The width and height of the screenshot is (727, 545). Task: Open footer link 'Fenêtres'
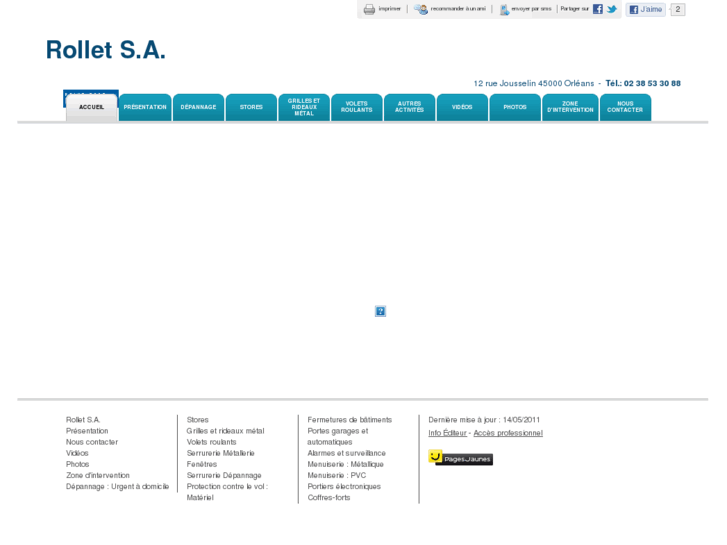[202, 464]
